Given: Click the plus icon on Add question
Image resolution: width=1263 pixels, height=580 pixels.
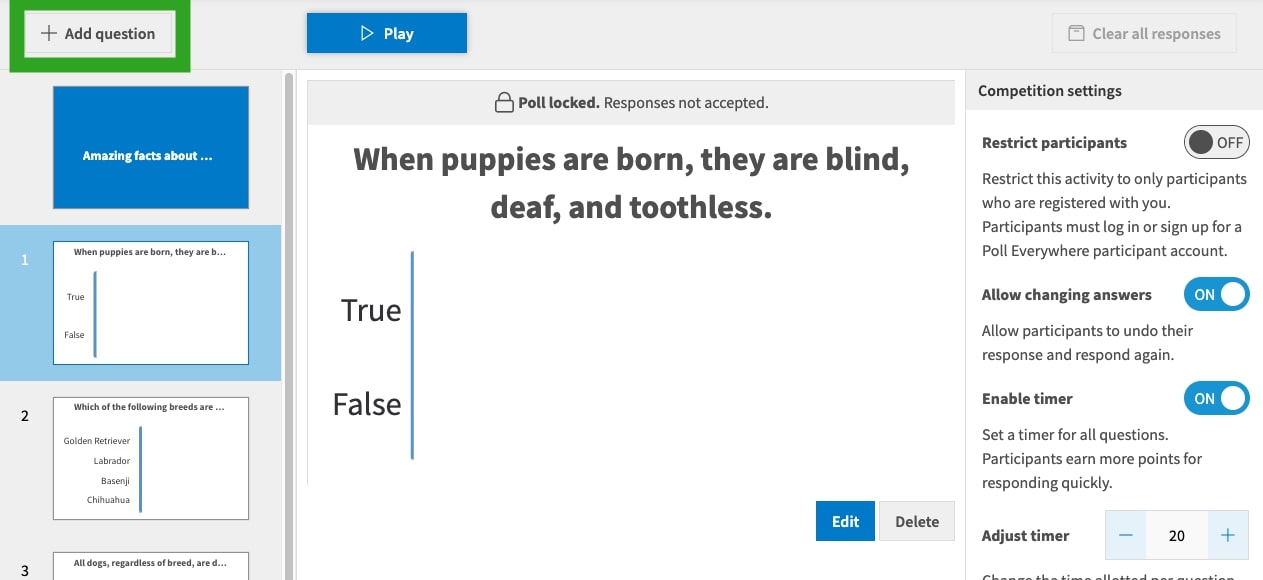Looking at the screenshot, I should [x=48, y=34].
